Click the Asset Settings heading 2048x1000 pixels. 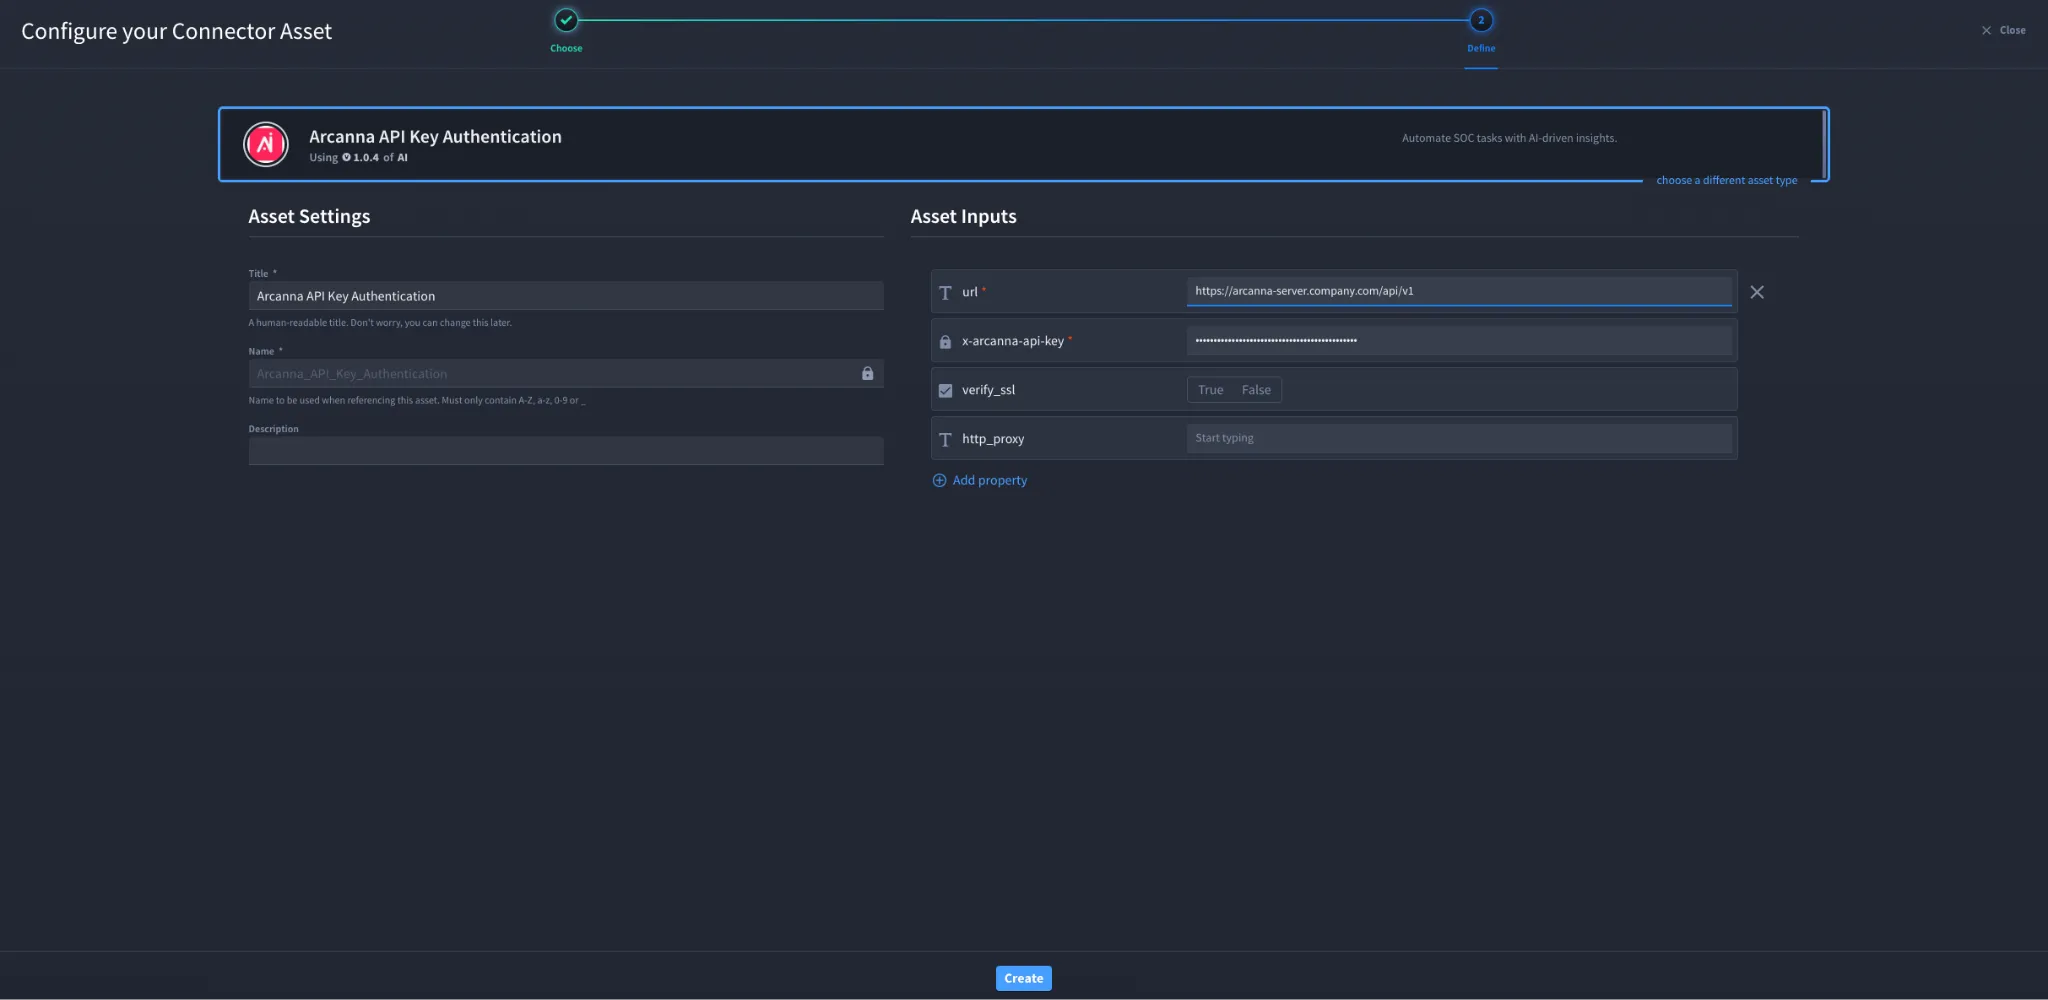pos(309,216)
